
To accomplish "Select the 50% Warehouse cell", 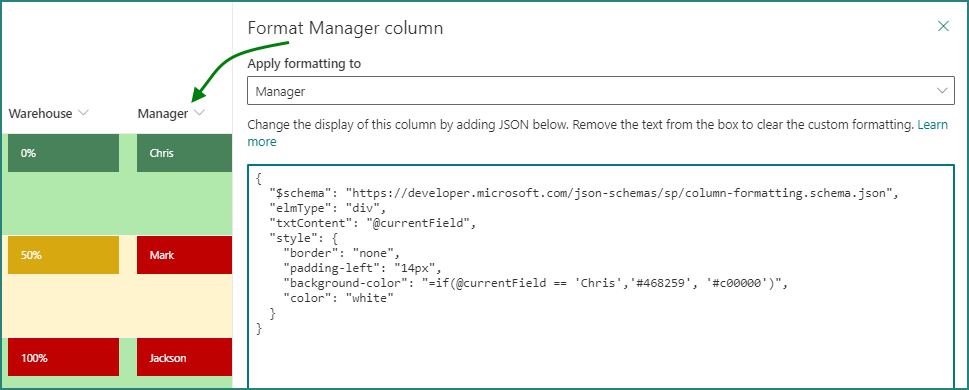I will 64,255.
